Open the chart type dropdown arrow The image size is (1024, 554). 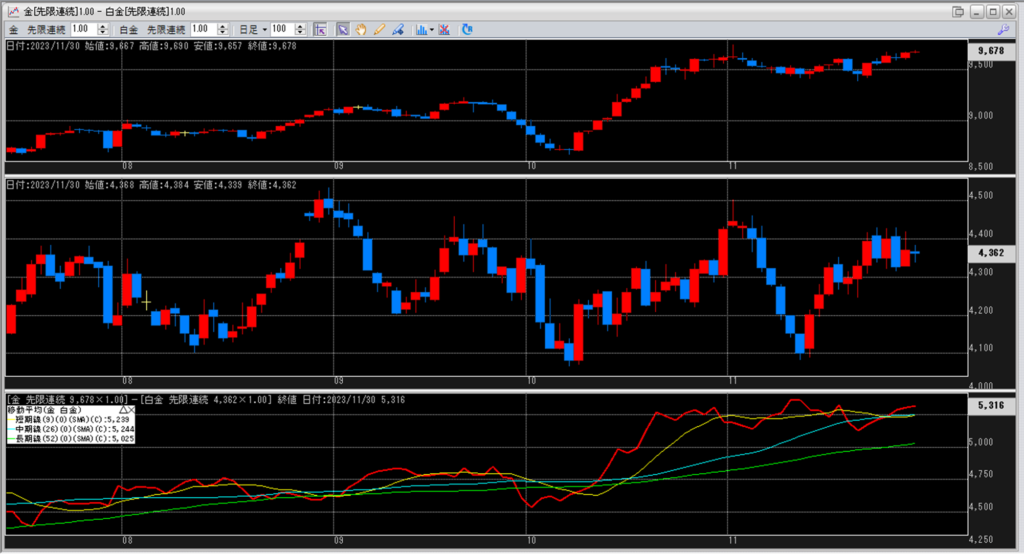[x=431, y=30]
